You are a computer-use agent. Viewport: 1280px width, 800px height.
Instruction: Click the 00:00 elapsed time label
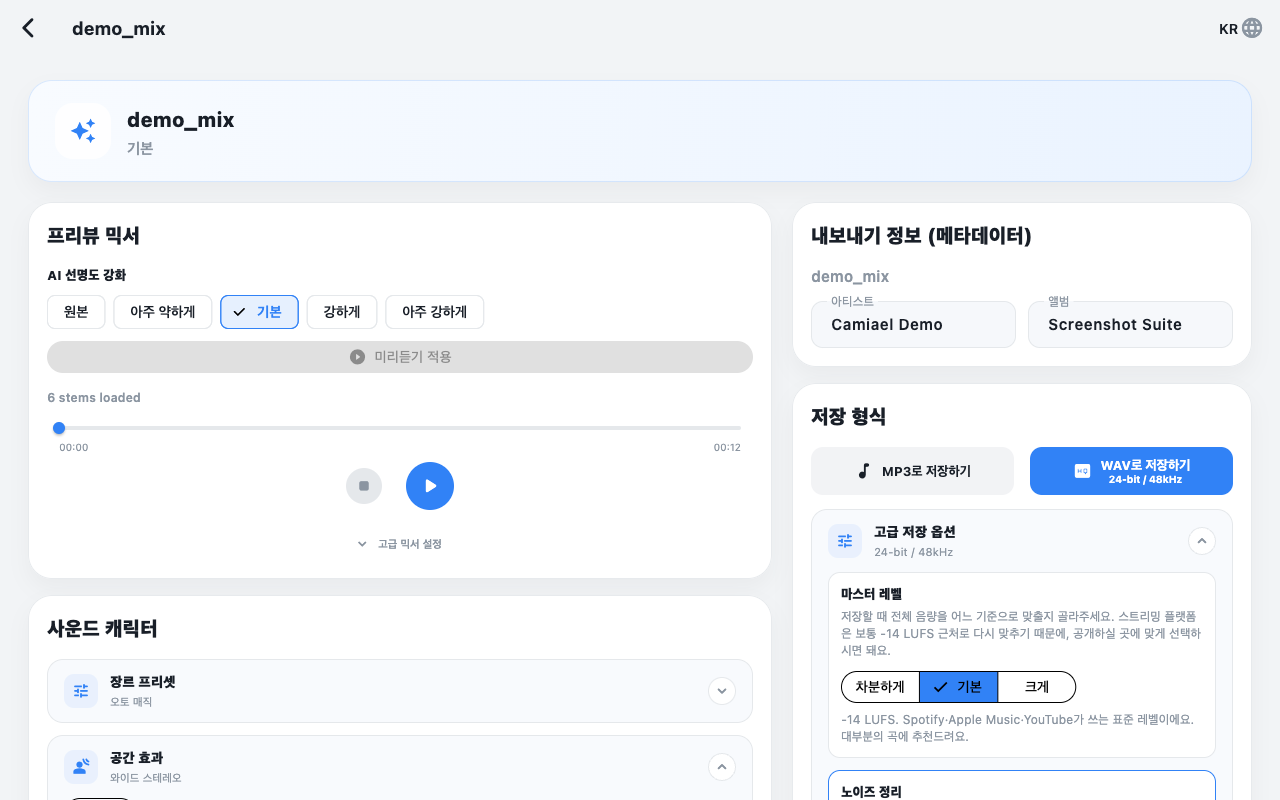(74, 448)
